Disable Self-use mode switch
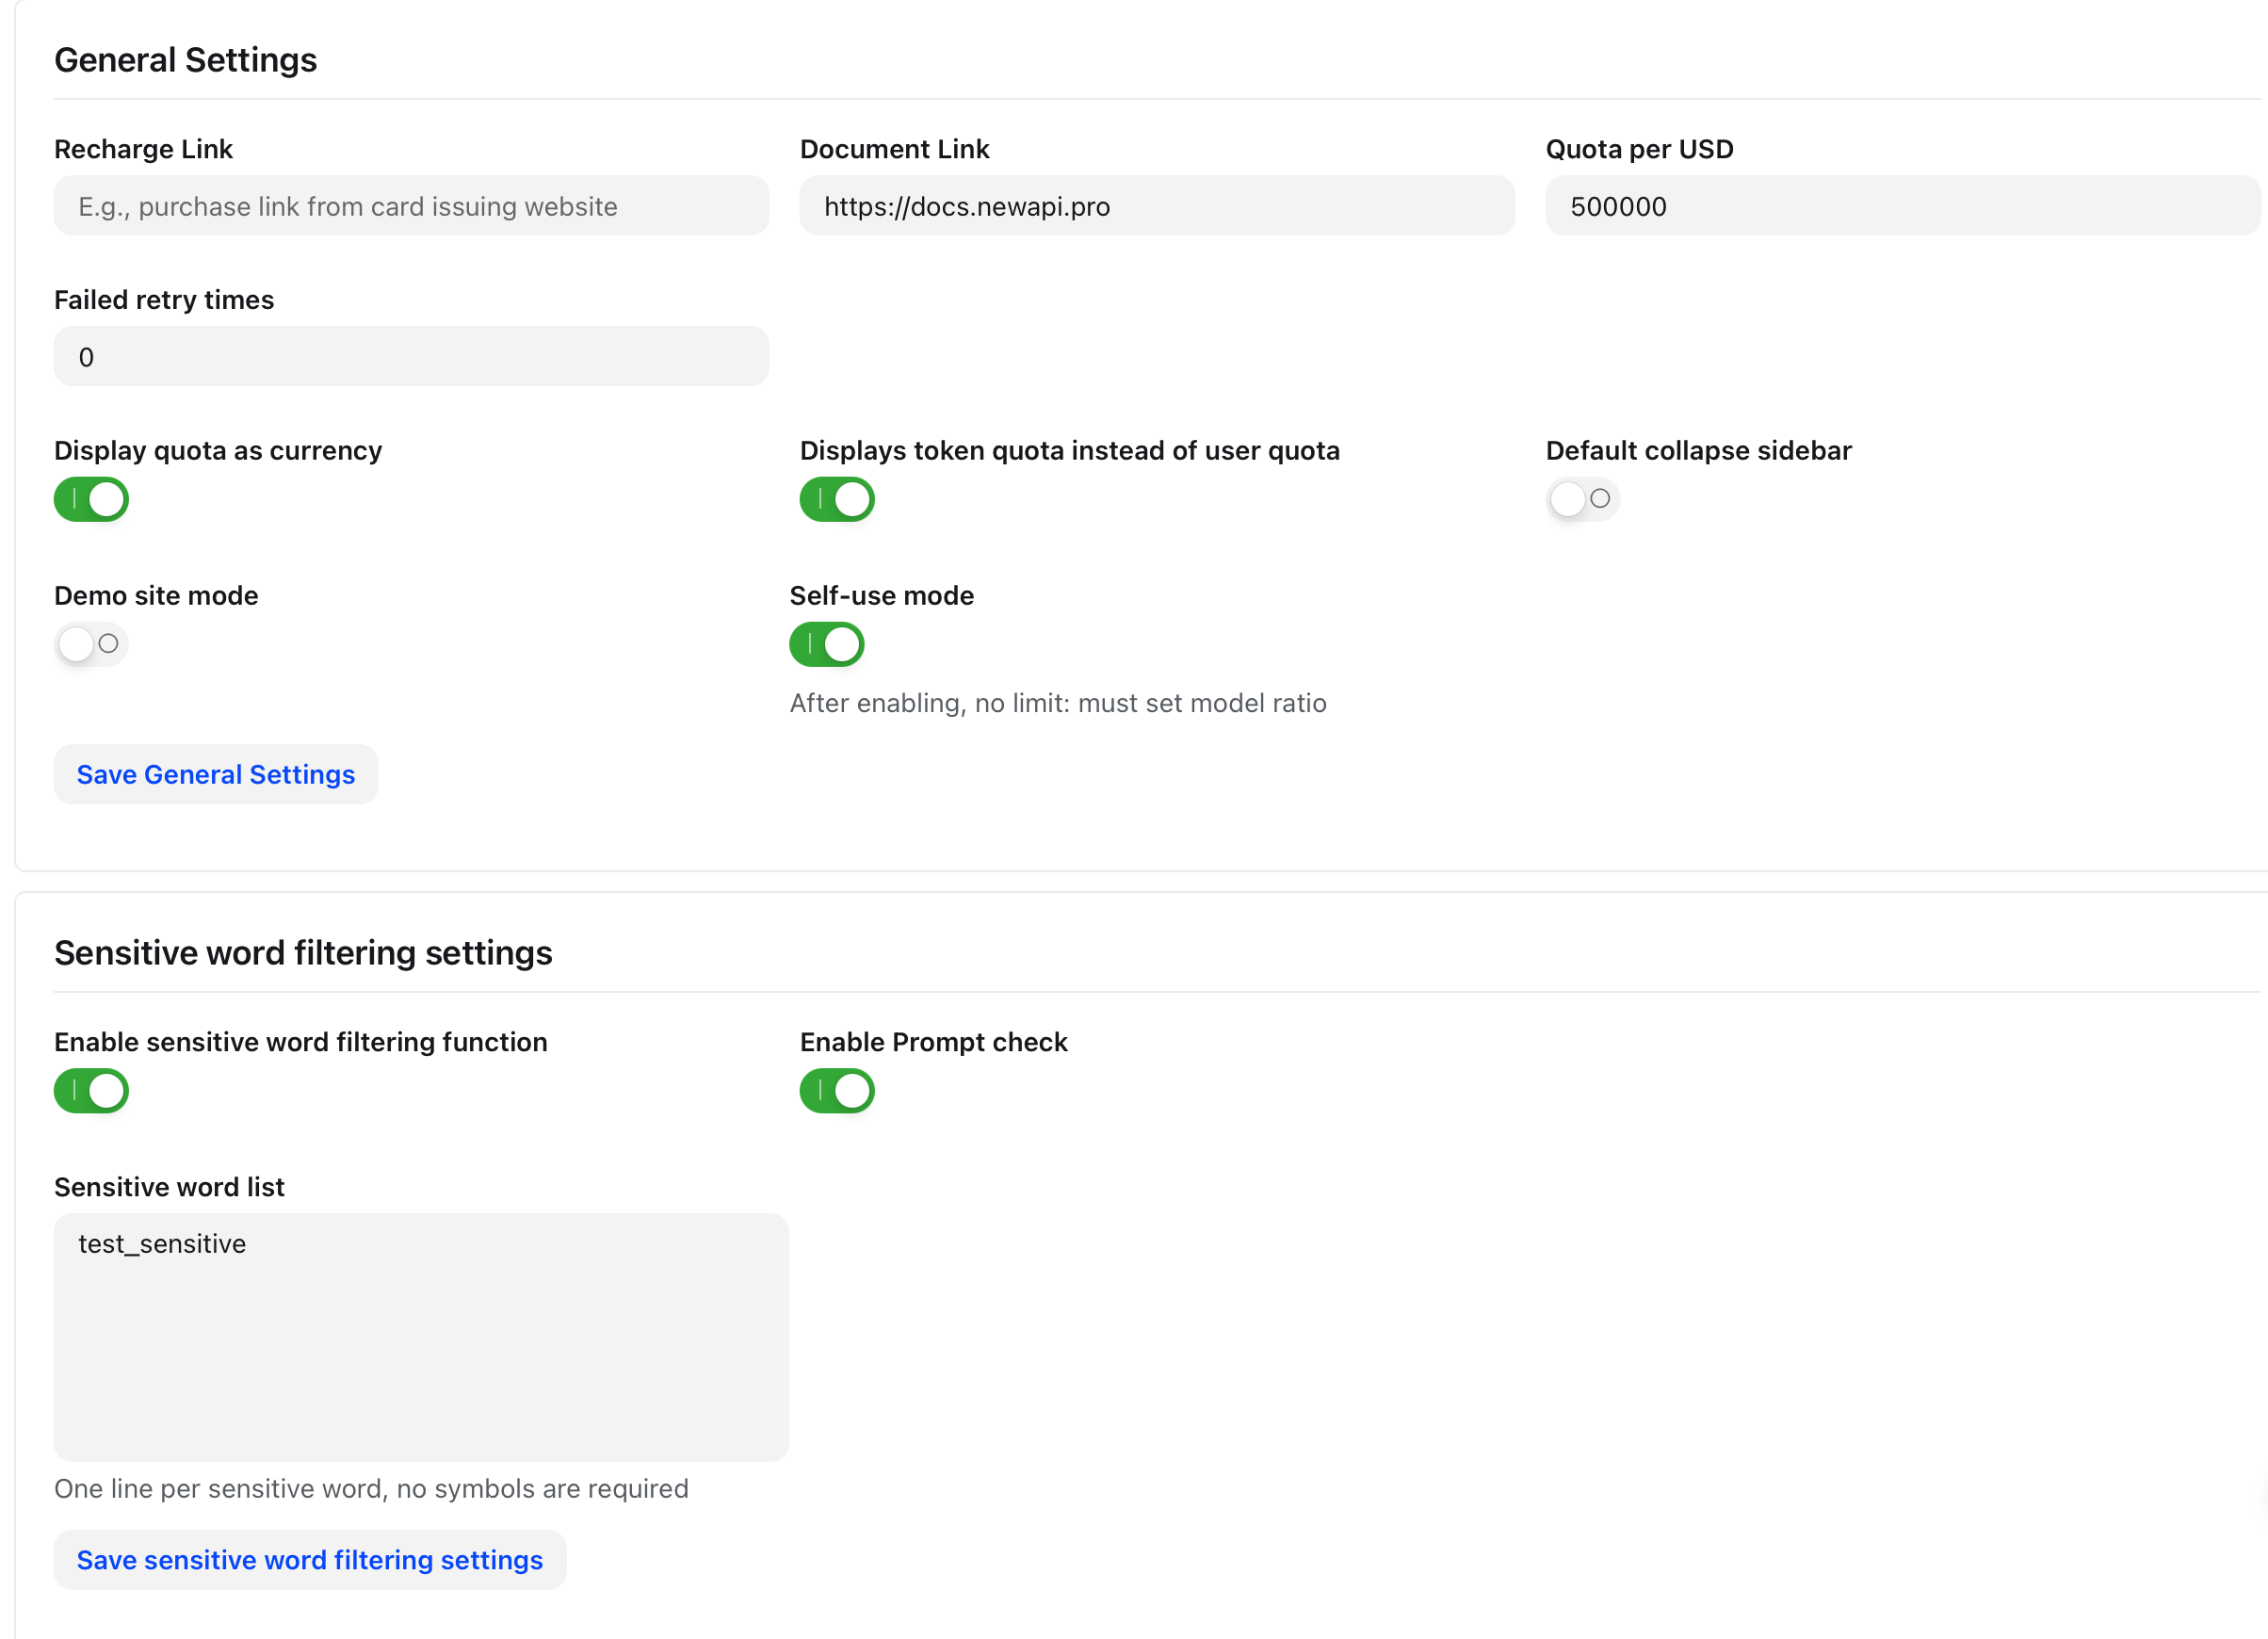 click(827, 644)
